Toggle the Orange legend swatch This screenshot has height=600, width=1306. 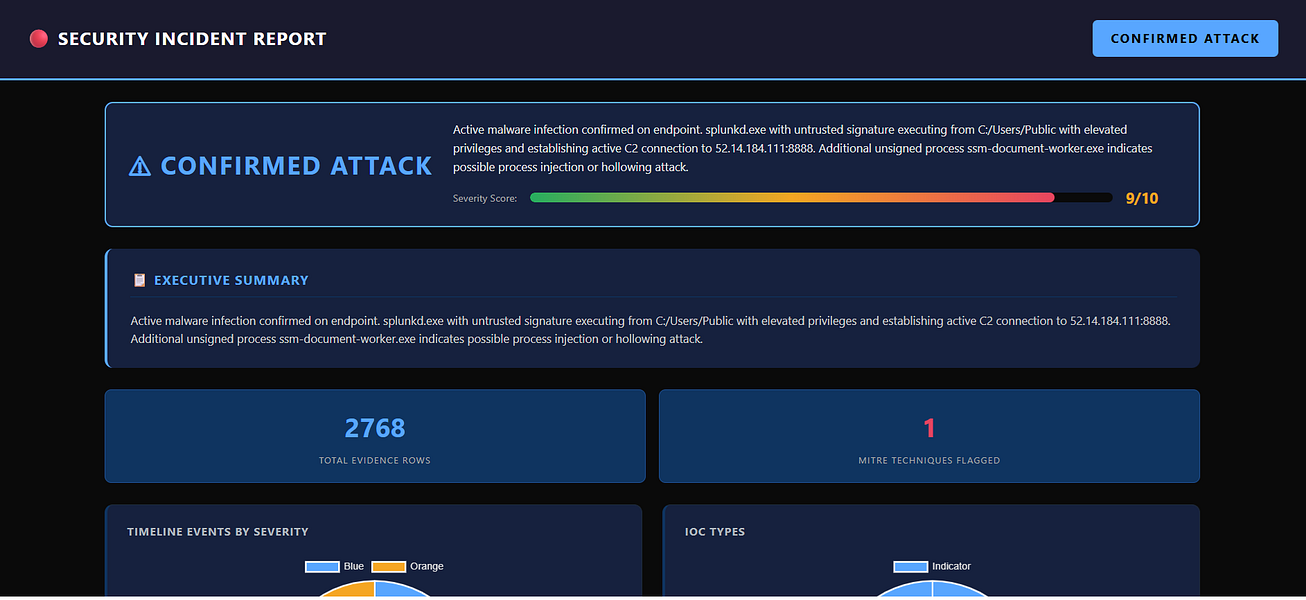pyautogui.click(x=389, y=566)
